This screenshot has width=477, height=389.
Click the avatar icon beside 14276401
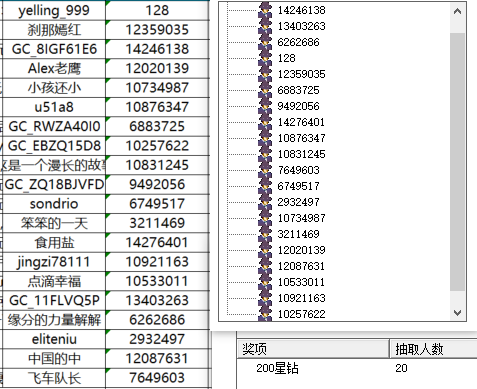click(x=265, y=122)
